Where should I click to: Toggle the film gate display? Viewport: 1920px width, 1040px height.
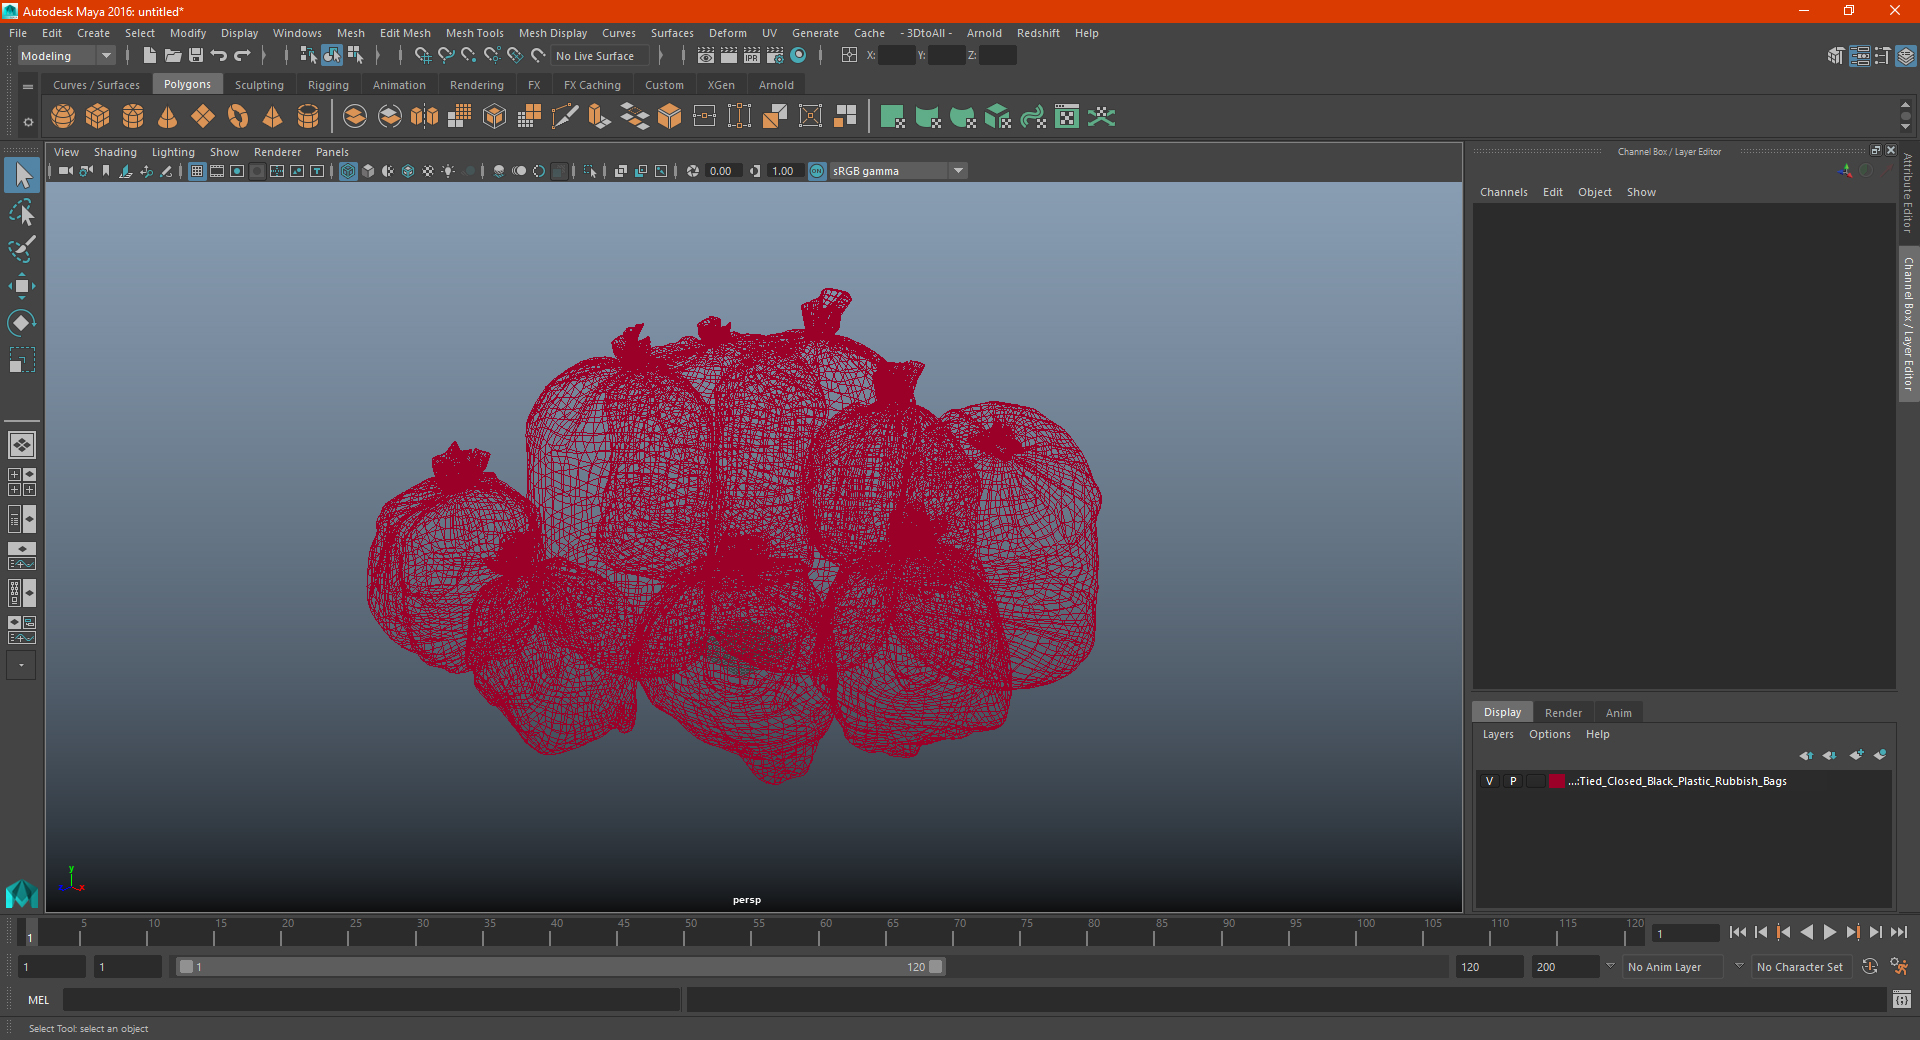point(217,171)
